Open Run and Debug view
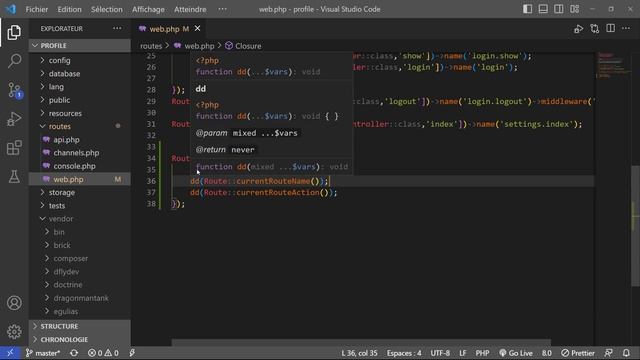The height and width of the screenshot is (360, 640). (14, 119)
